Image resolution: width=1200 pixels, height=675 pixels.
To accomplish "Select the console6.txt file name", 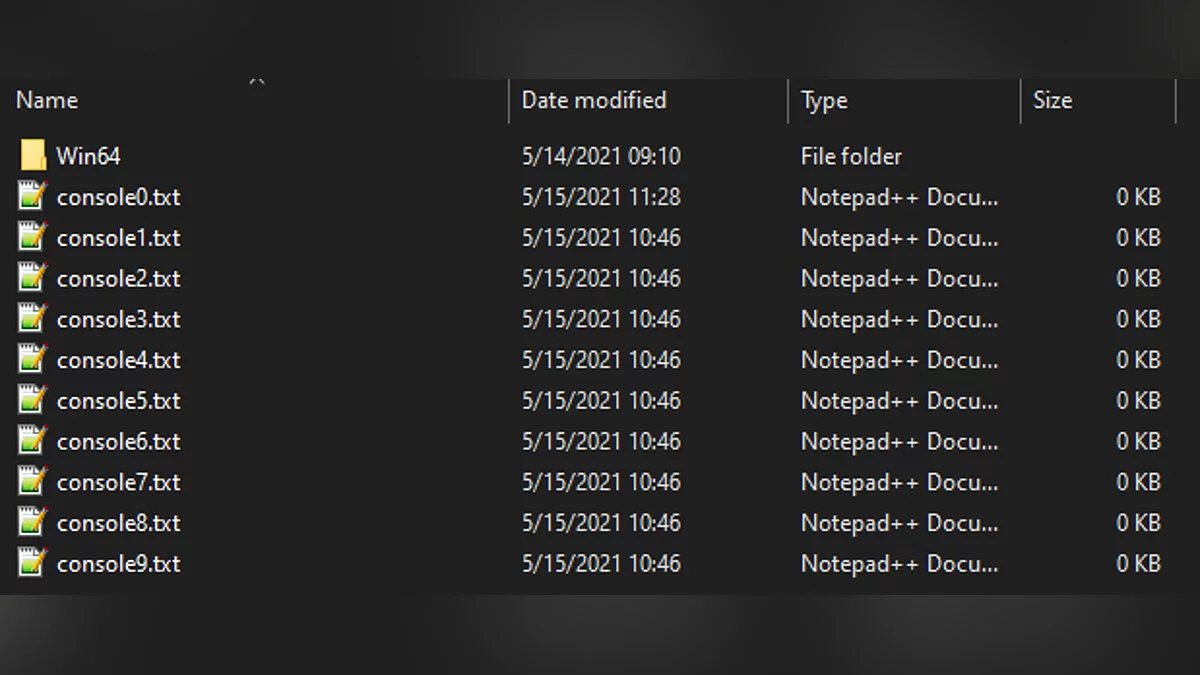I will click(119, 442).
